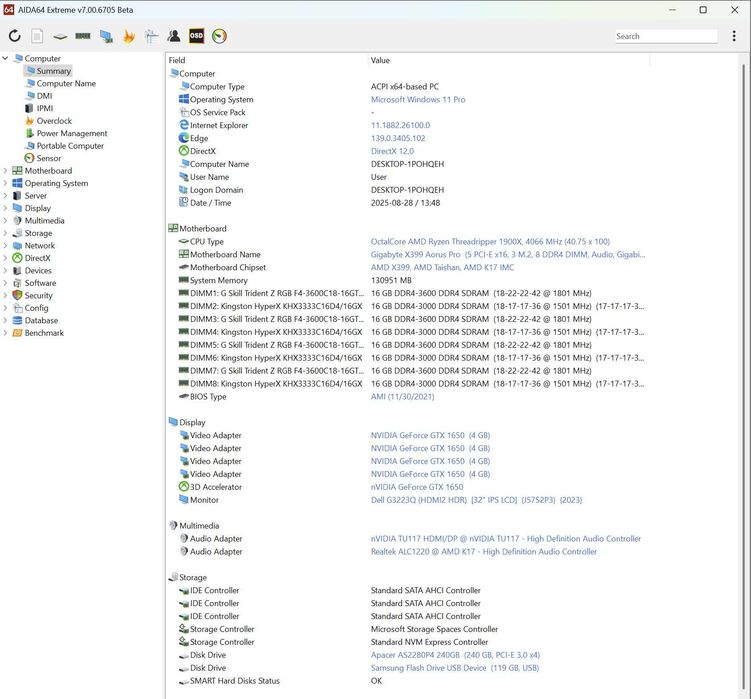Open the nVIDIA GeForce GTX 1650 3D Accelerator link
The image size is (751, 699).
417,487
